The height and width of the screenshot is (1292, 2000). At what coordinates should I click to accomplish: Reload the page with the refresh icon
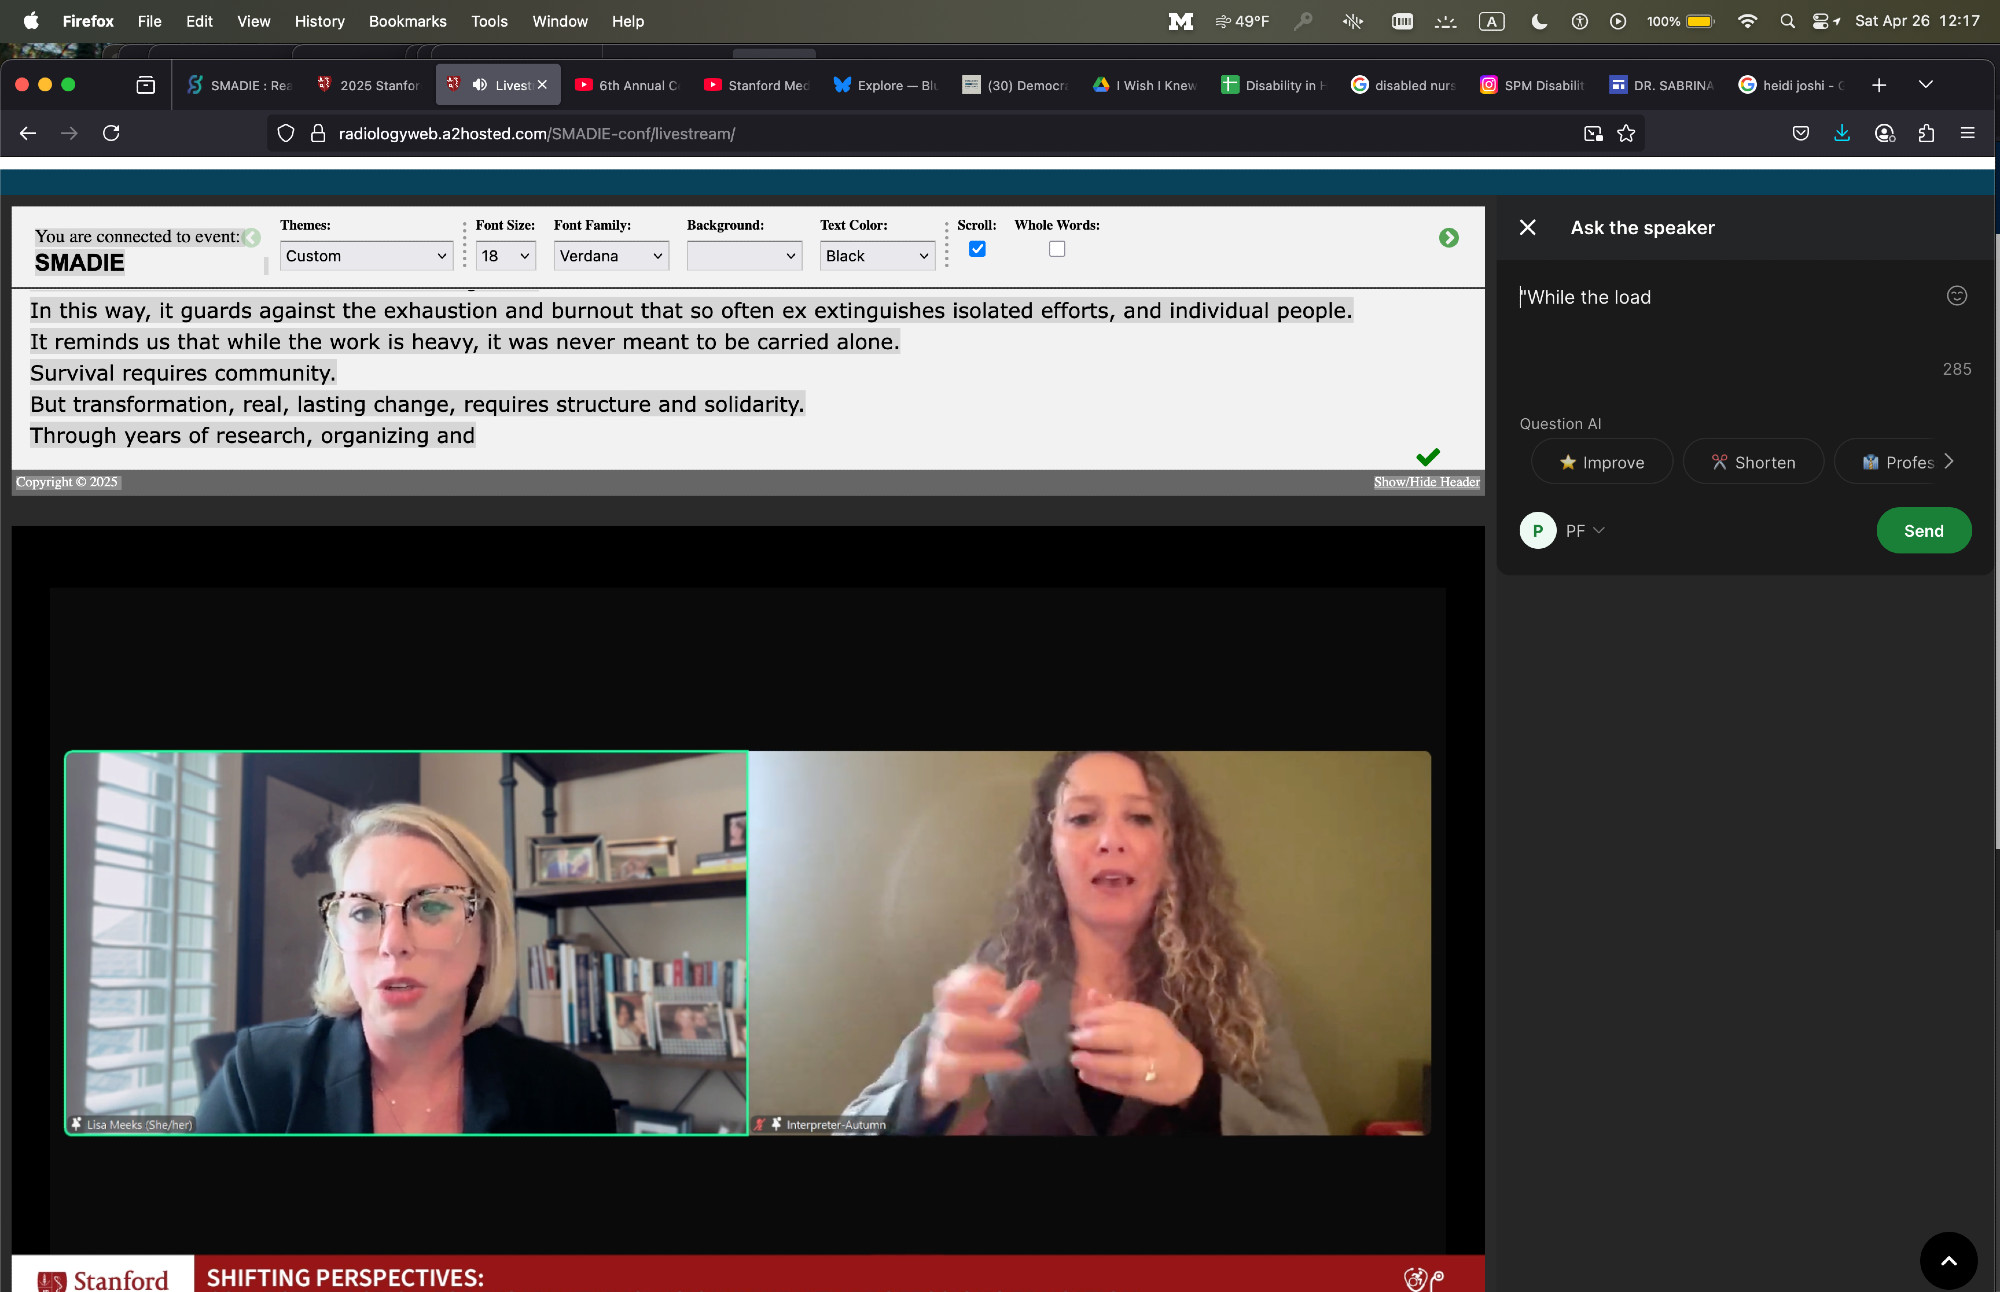click(111, 134)
